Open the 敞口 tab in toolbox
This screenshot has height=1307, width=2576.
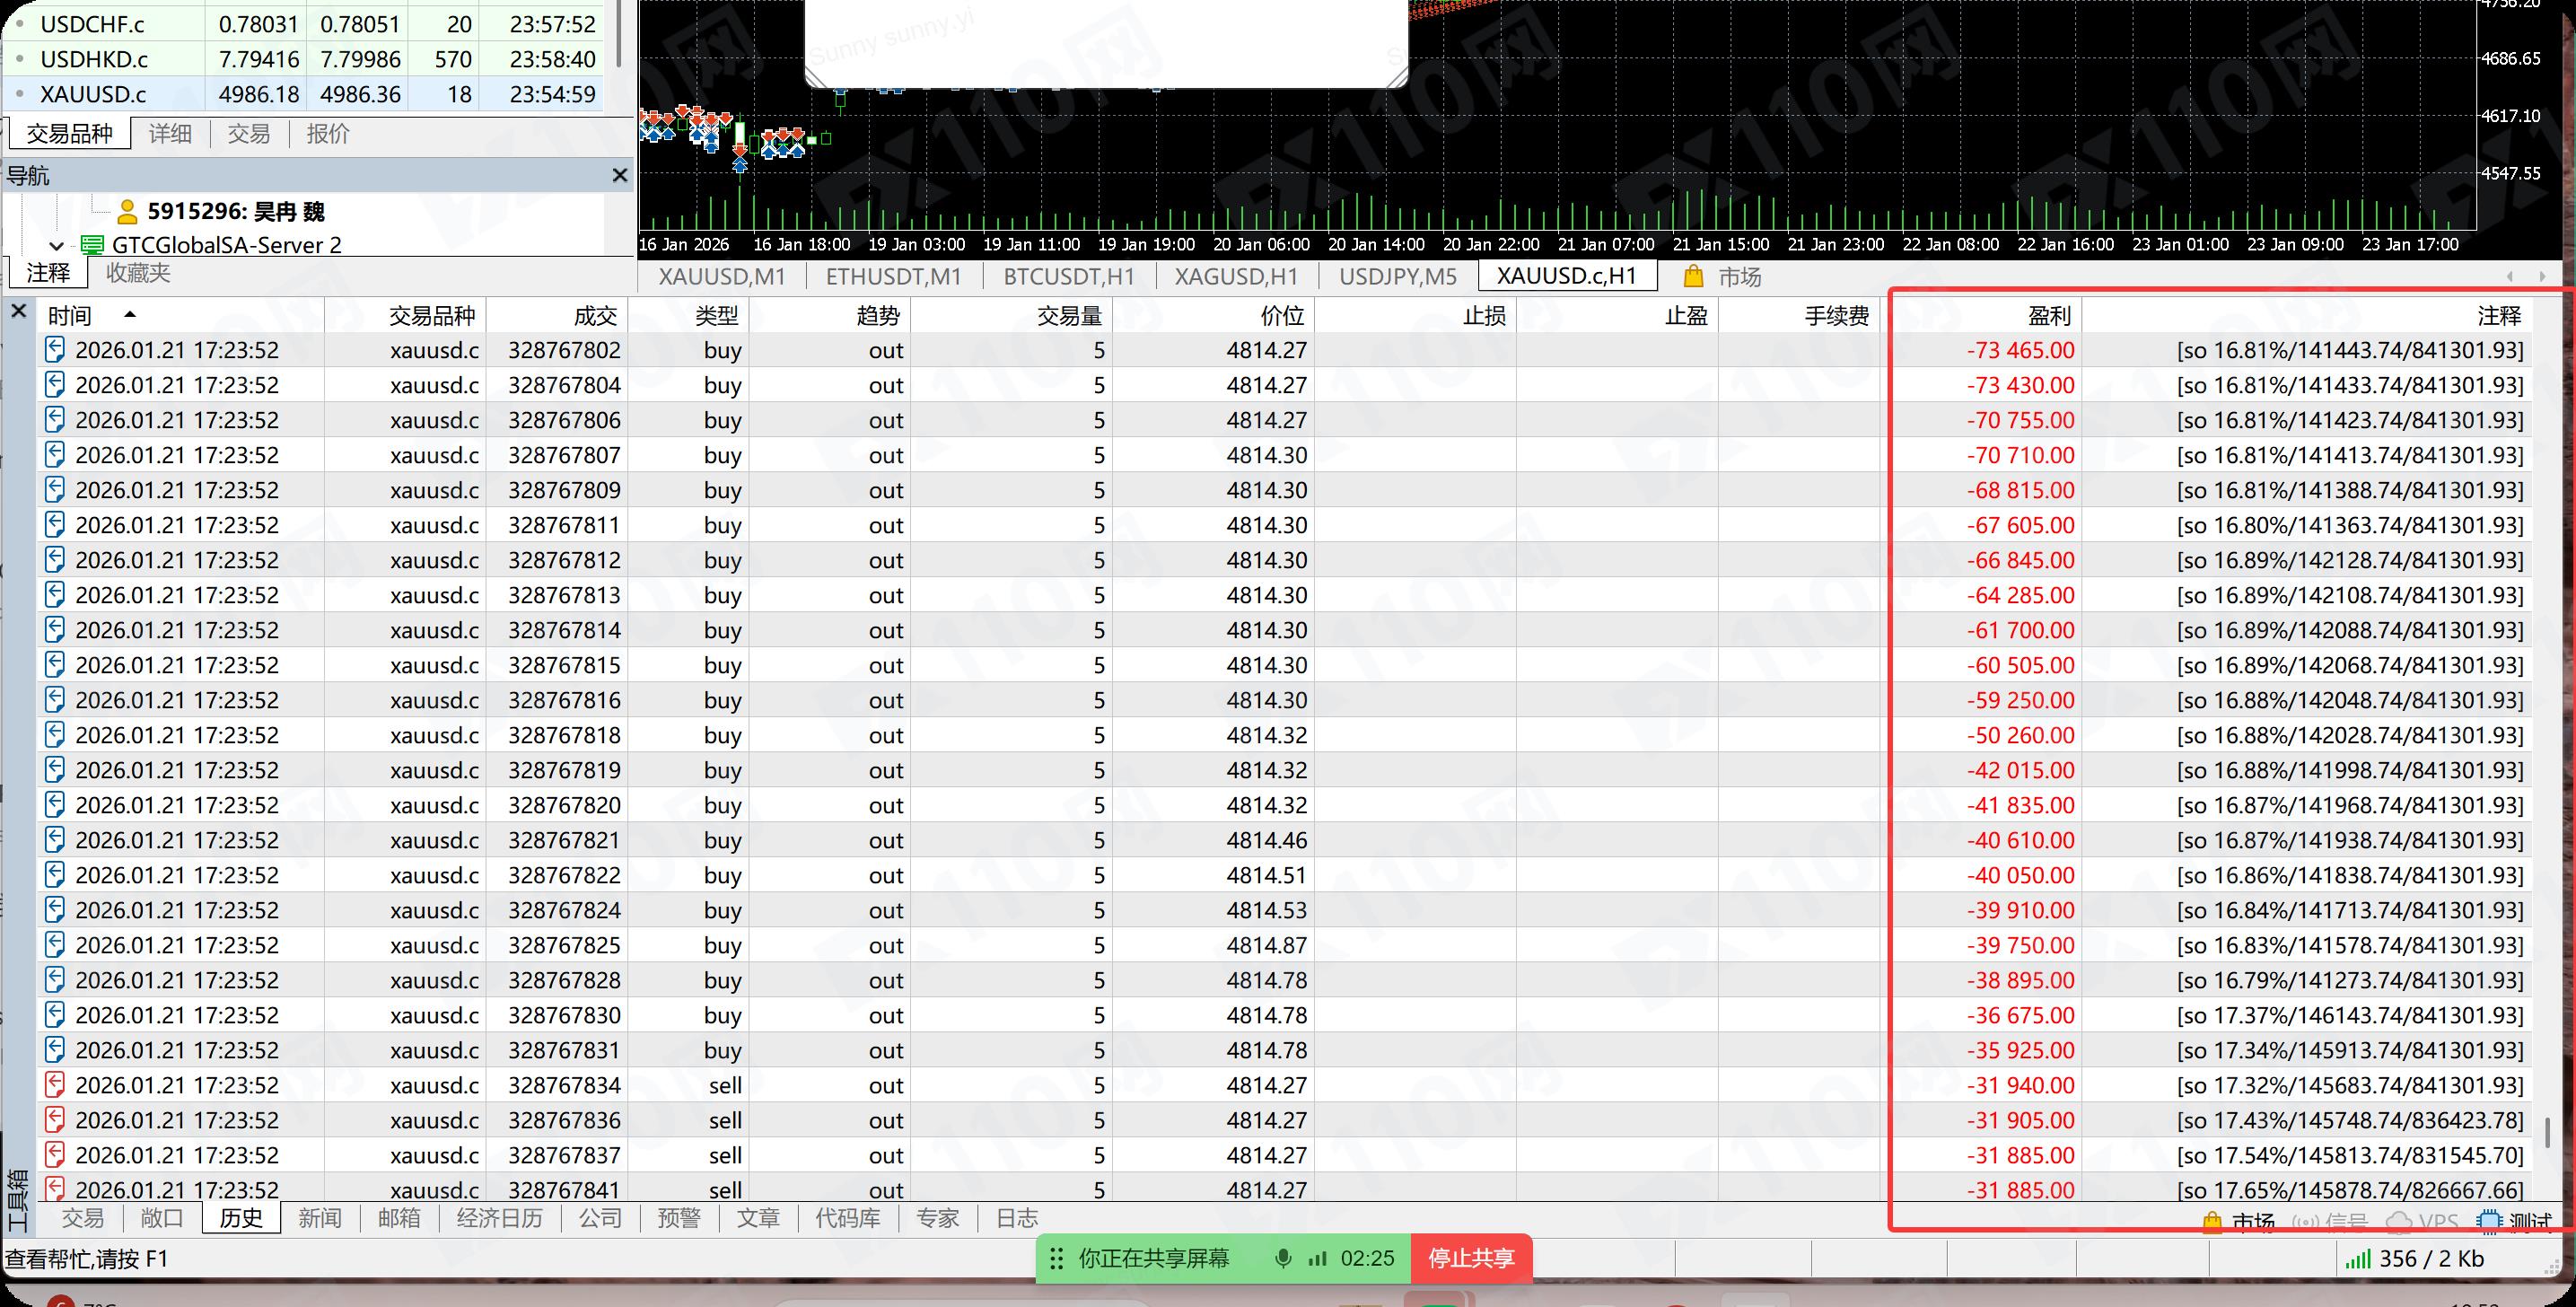[162, 1218]
